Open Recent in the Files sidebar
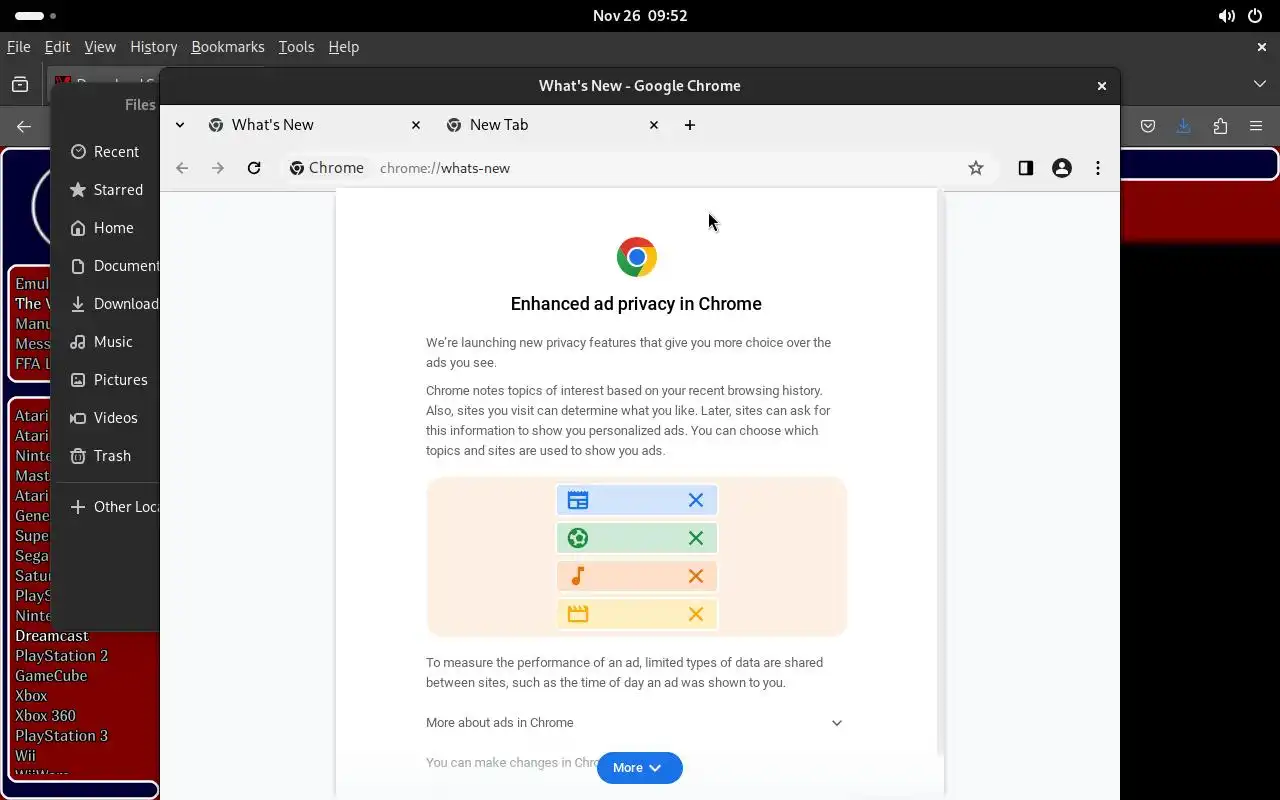Image resolution: width=1280 pixels, height=800 pixels. tap(105, 152)
